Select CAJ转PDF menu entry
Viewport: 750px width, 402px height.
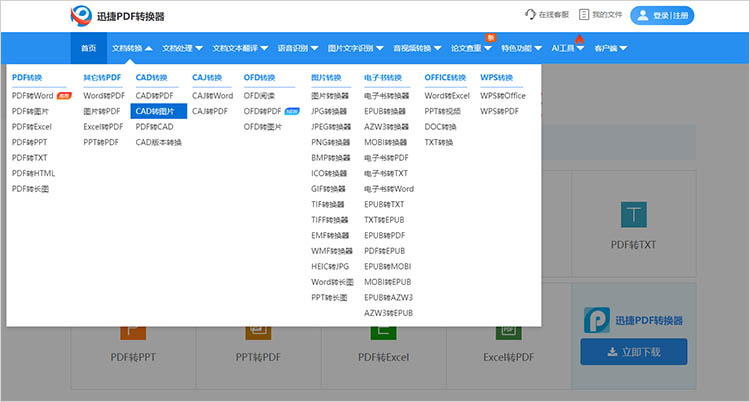coord(210,111)
